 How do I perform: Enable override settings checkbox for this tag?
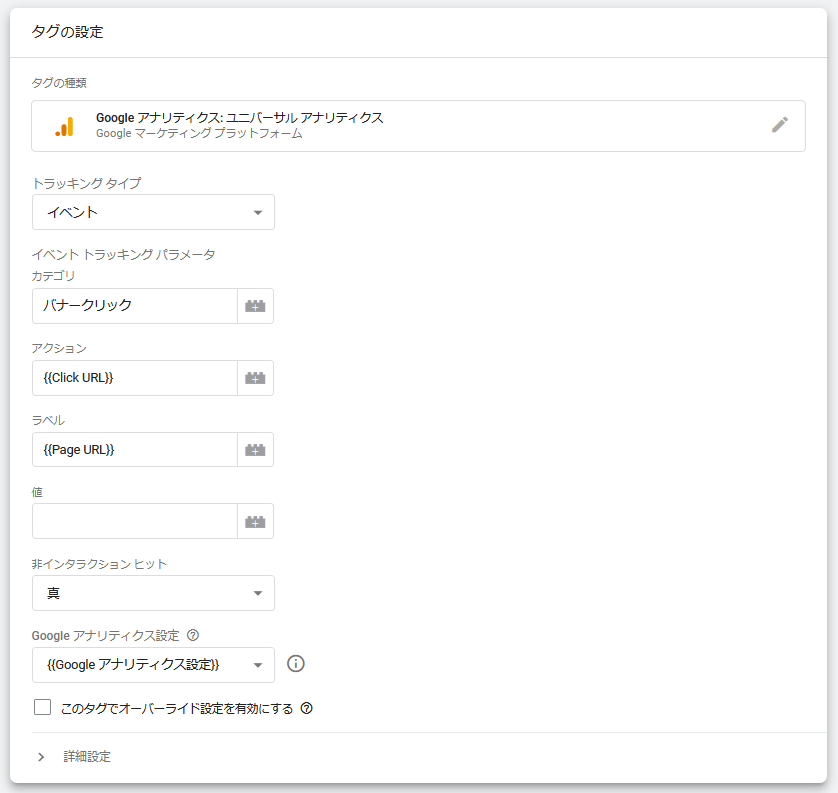[43, 707]
